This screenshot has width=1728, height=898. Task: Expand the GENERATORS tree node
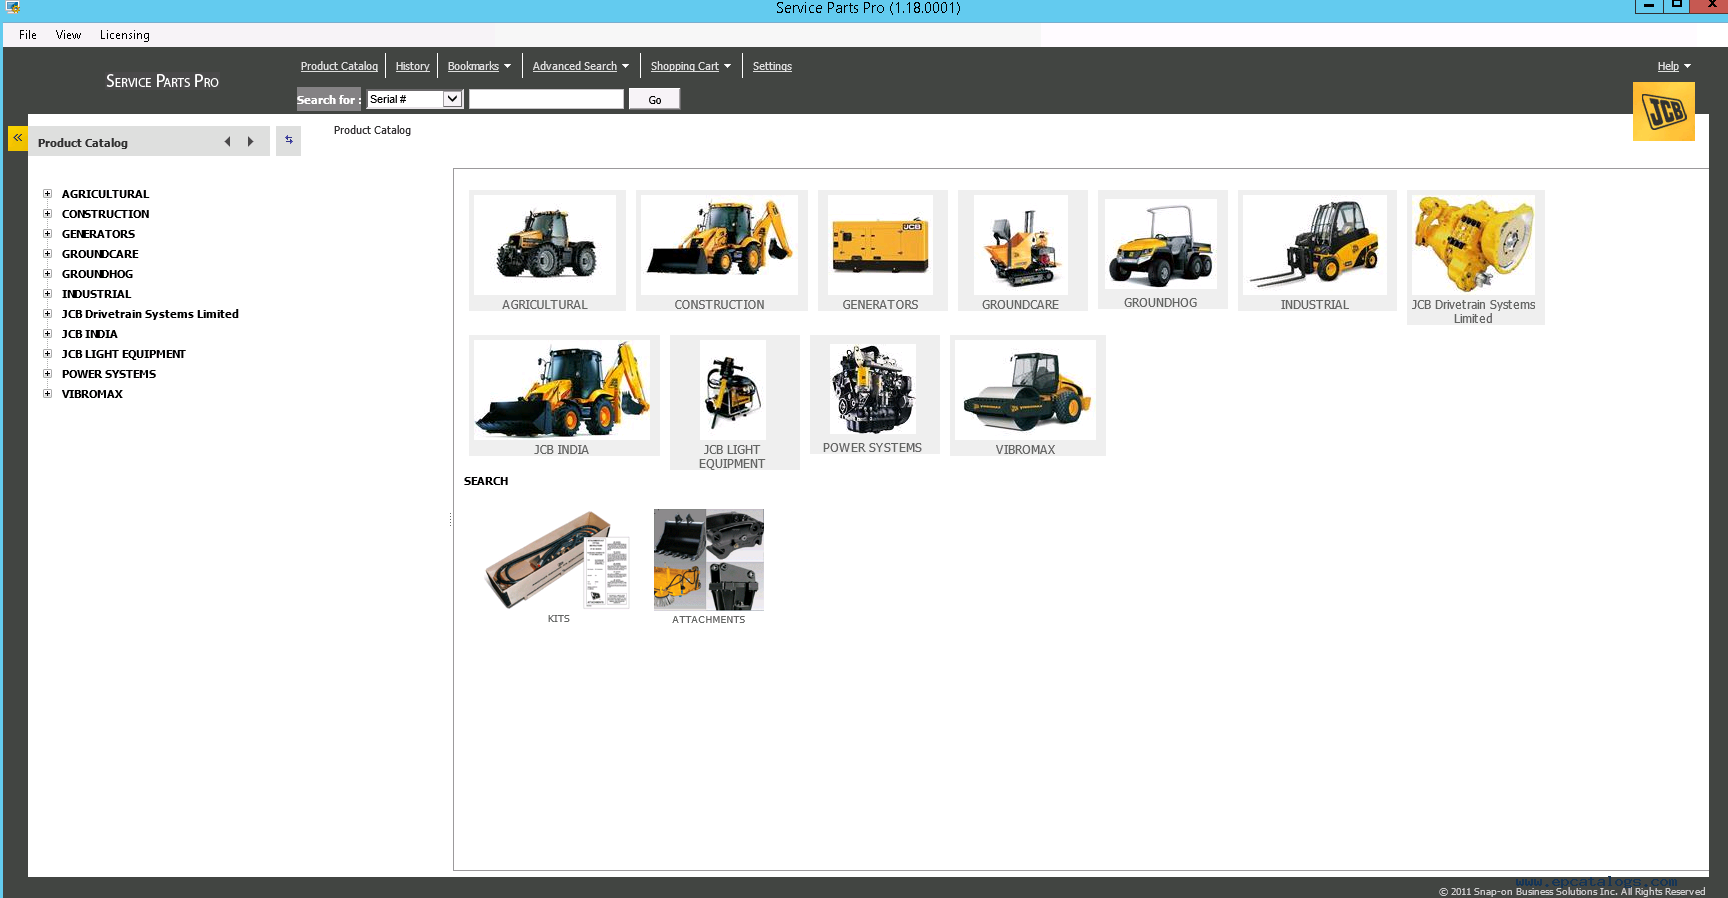pyautogui.click(x=47, y=234)
